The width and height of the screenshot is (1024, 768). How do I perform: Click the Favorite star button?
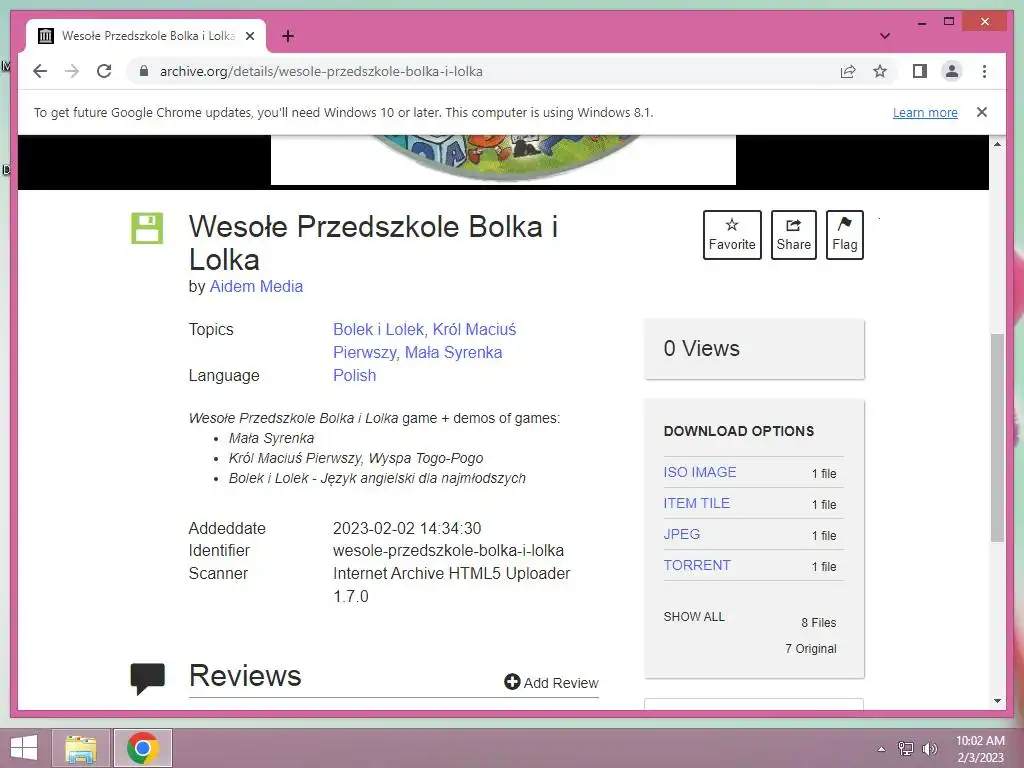tap(732, 234)
